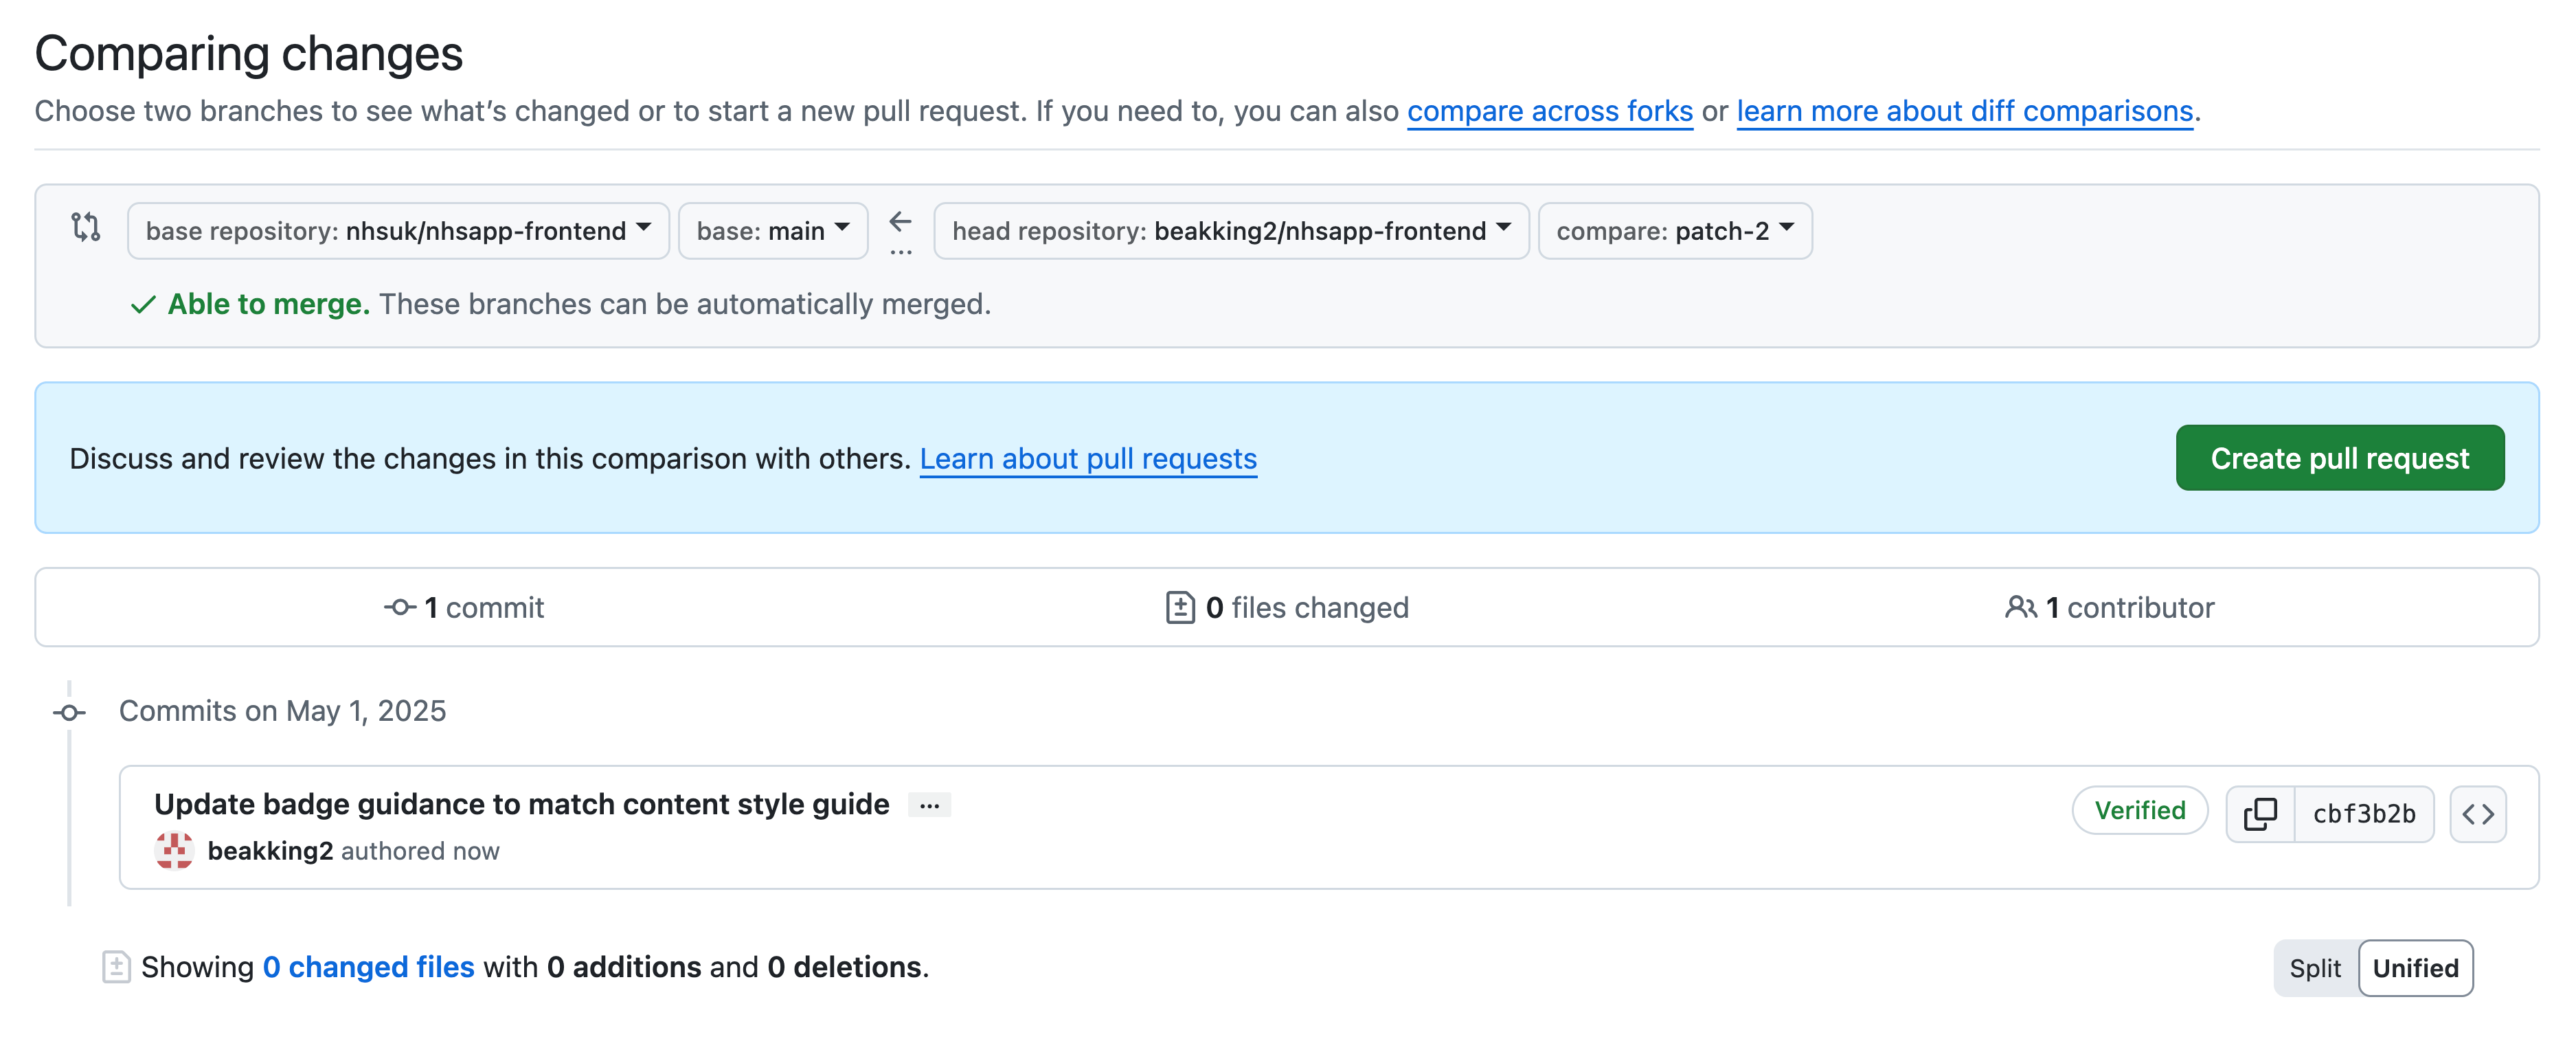
Task: Click the contributors people icon
Action: 2021,606
